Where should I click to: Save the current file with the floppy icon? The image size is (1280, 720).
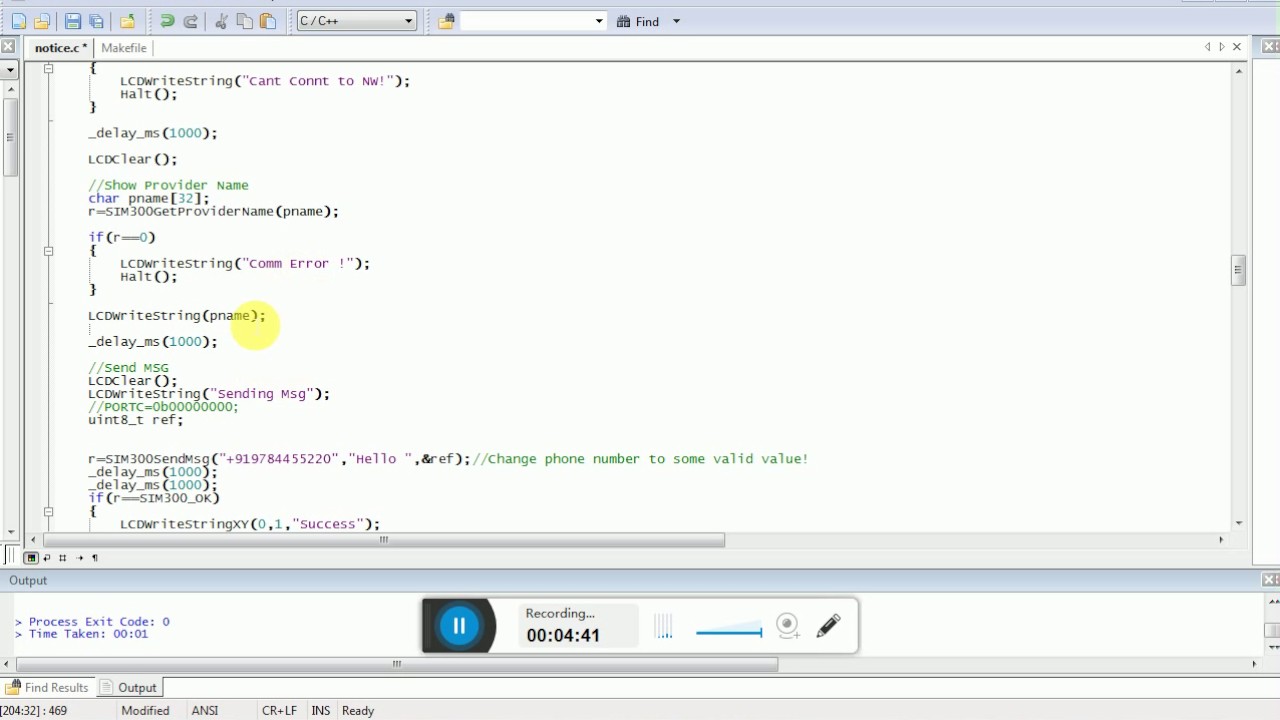pos(73,21)
